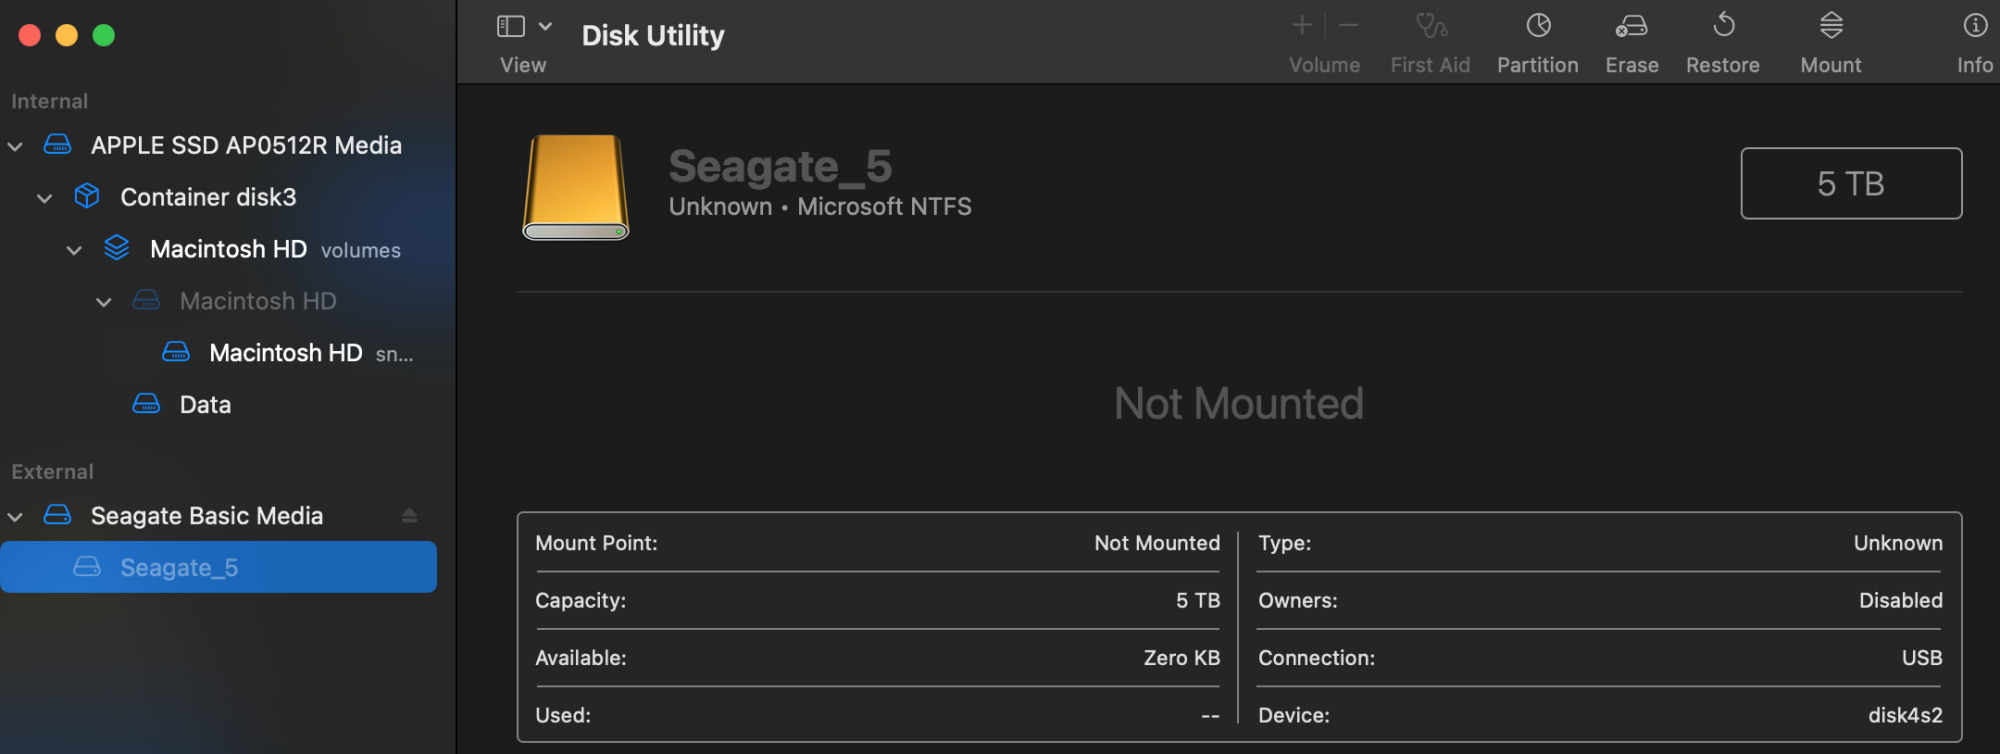Click the Seagate_5 drive thumbnail image

pyautogui.click(x=576, y=187)
